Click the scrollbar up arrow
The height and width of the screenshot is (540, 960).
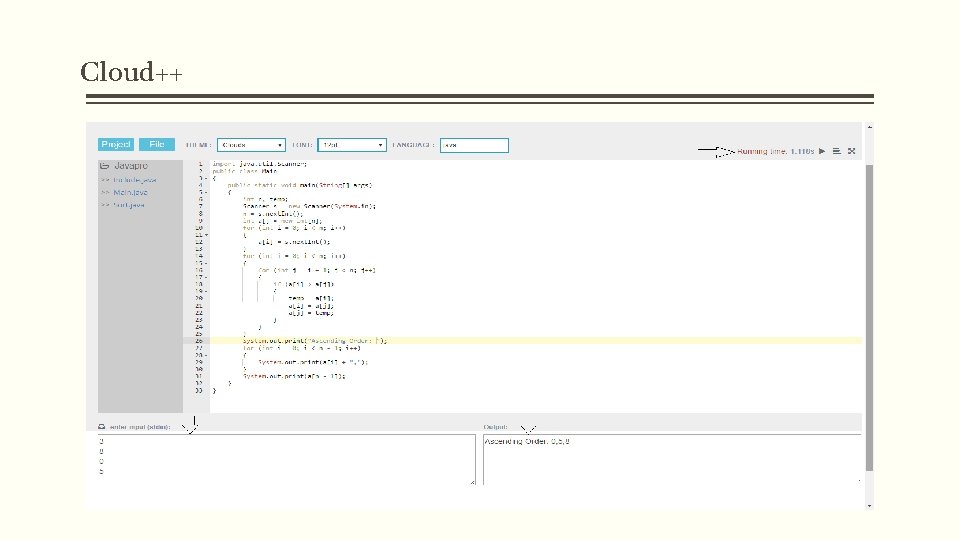(x=869, y=127)
